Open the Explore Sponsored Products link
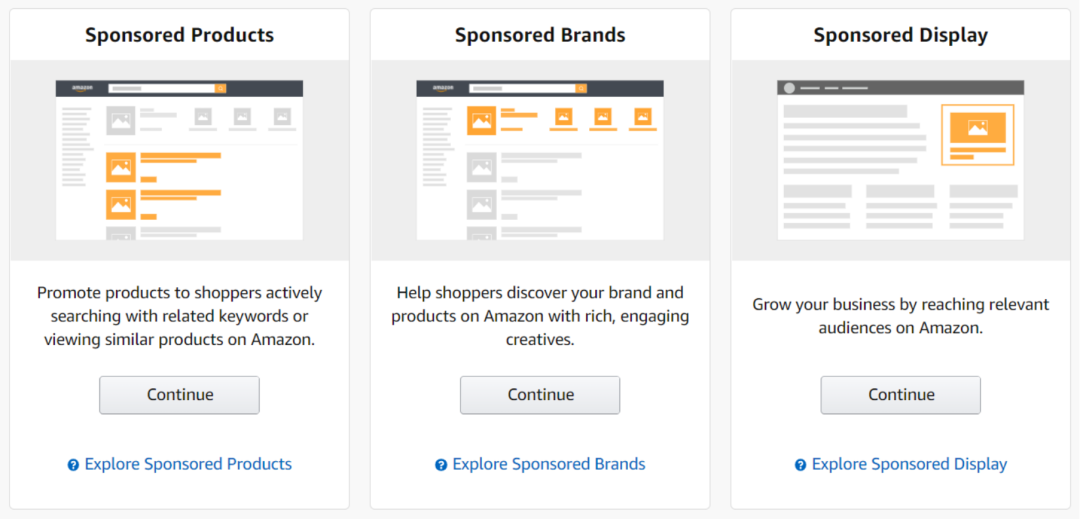This screenshot has width=1080, height=519. pyautogui.click(x=188, y=465)
